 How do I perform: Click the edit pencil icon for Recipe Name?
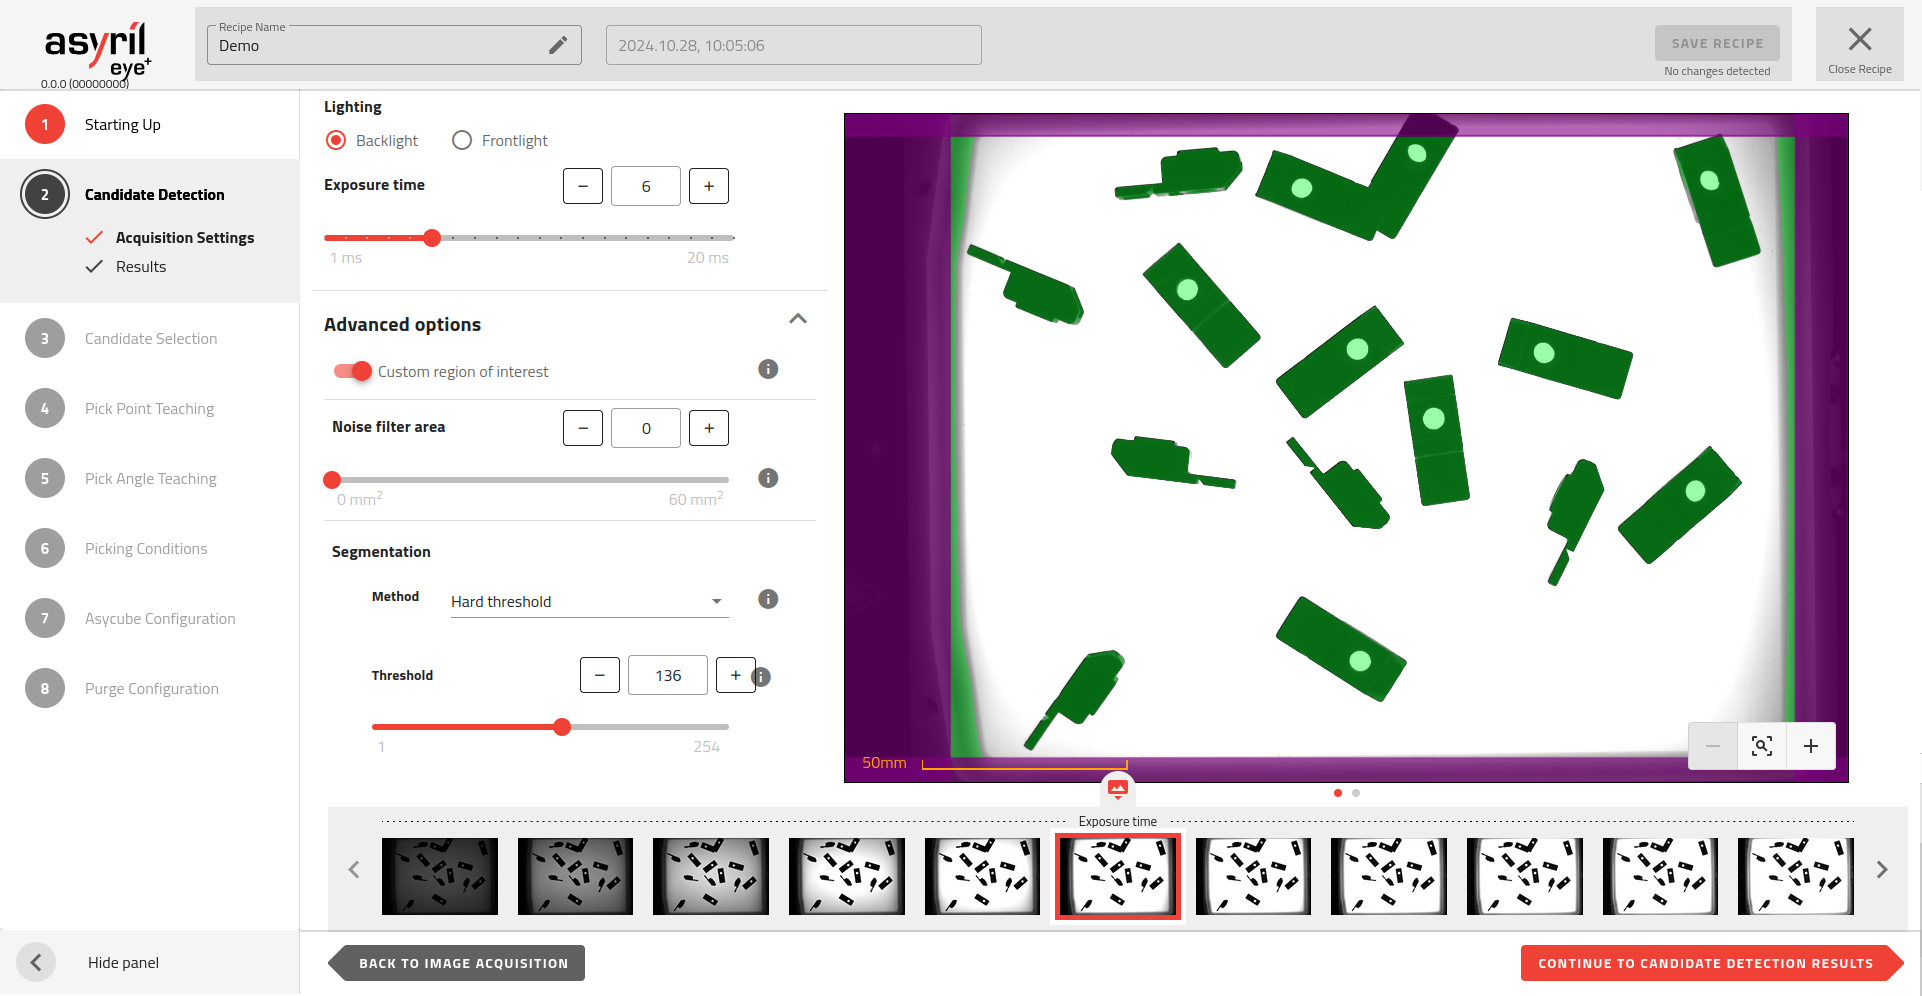click(558, 45)
